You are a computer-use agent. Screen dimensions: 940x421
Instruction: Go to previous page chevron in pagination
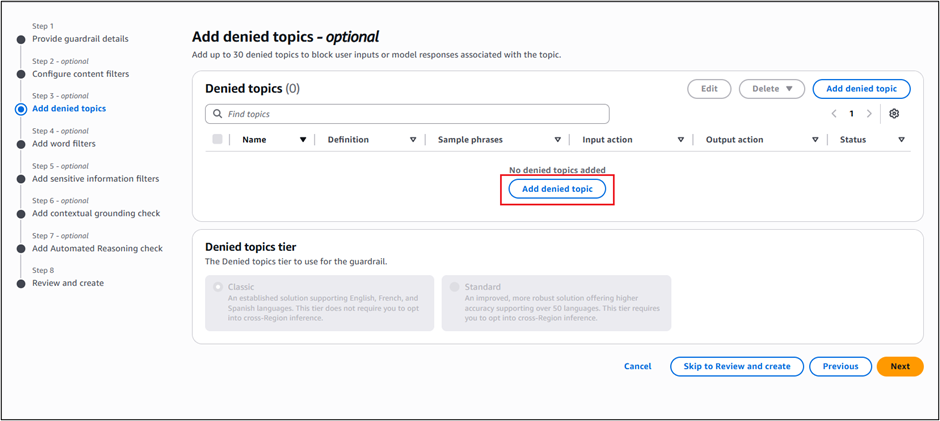[x=834, y=114]
